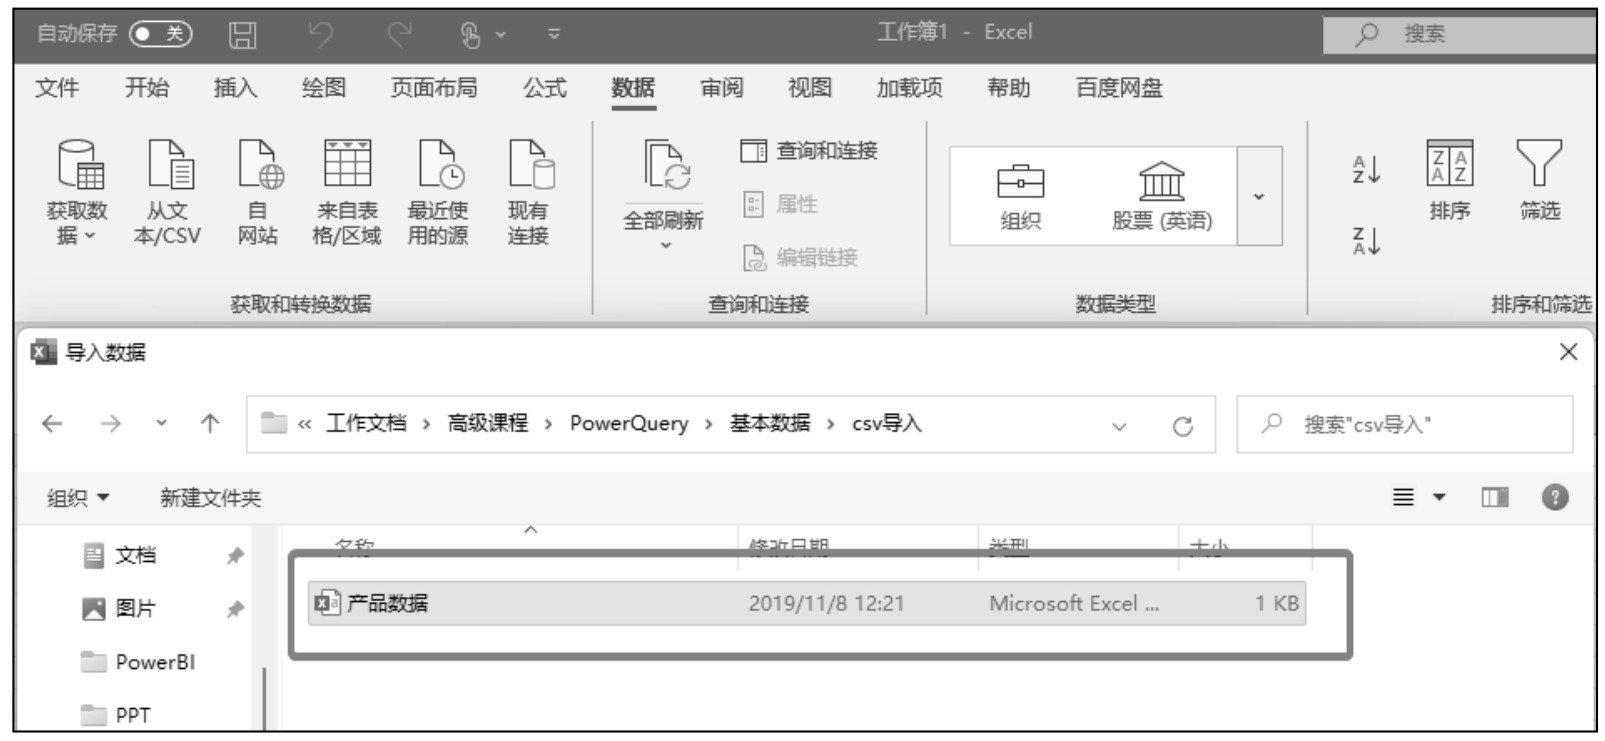Open the 帮助 ribbon tab
The image size is (1605, 741).
click(x=1009, y=88)
